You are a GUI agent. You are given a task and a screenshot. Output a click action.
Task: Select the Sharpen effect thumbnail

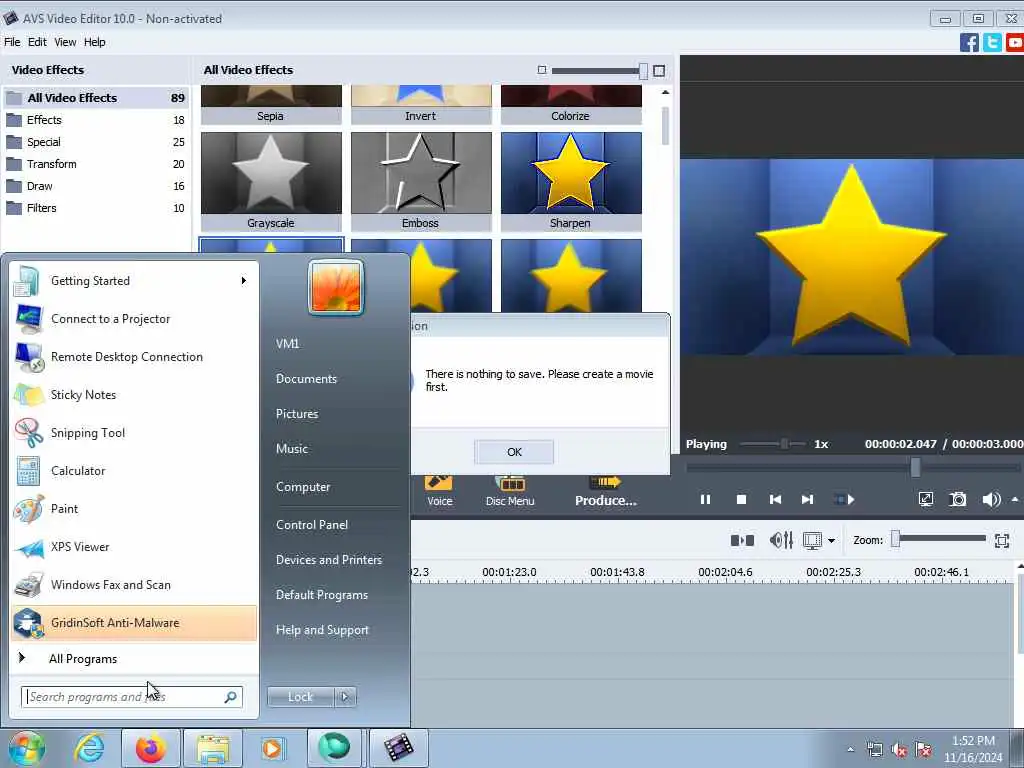(x=571, y=182)
